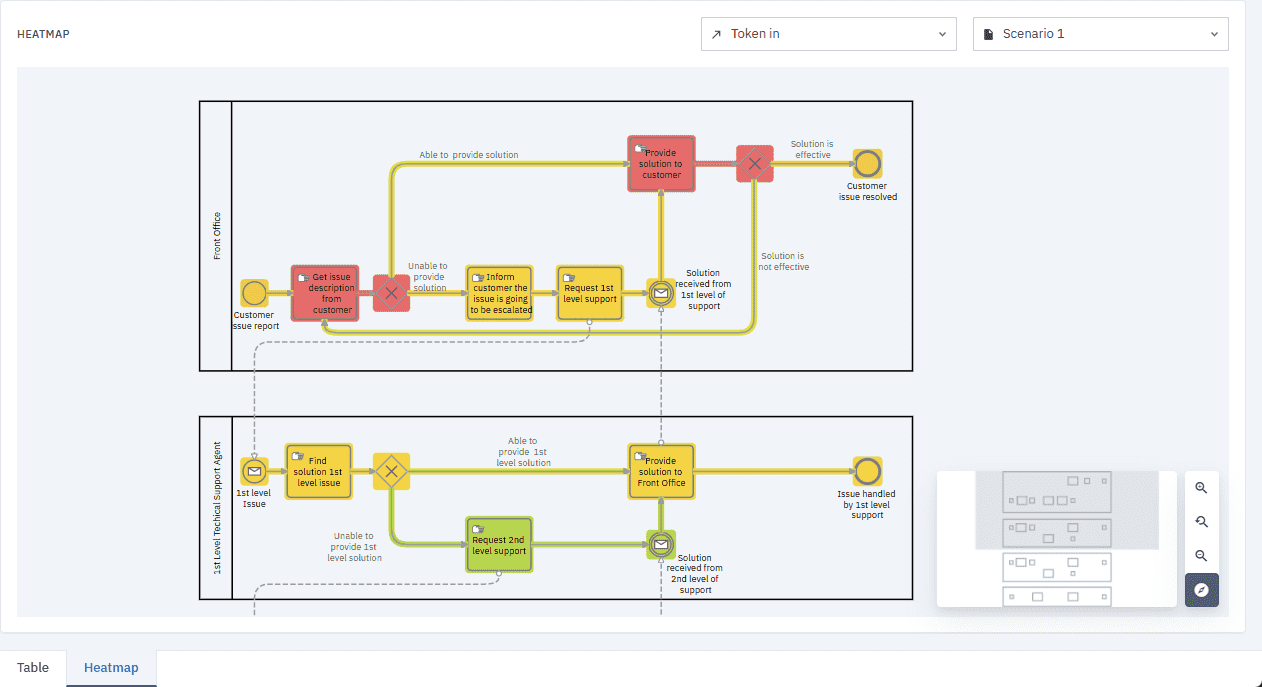Click the reset zoom icon
The width and height of the screenshot is (1262, 687).
[x=1201, y=522]
